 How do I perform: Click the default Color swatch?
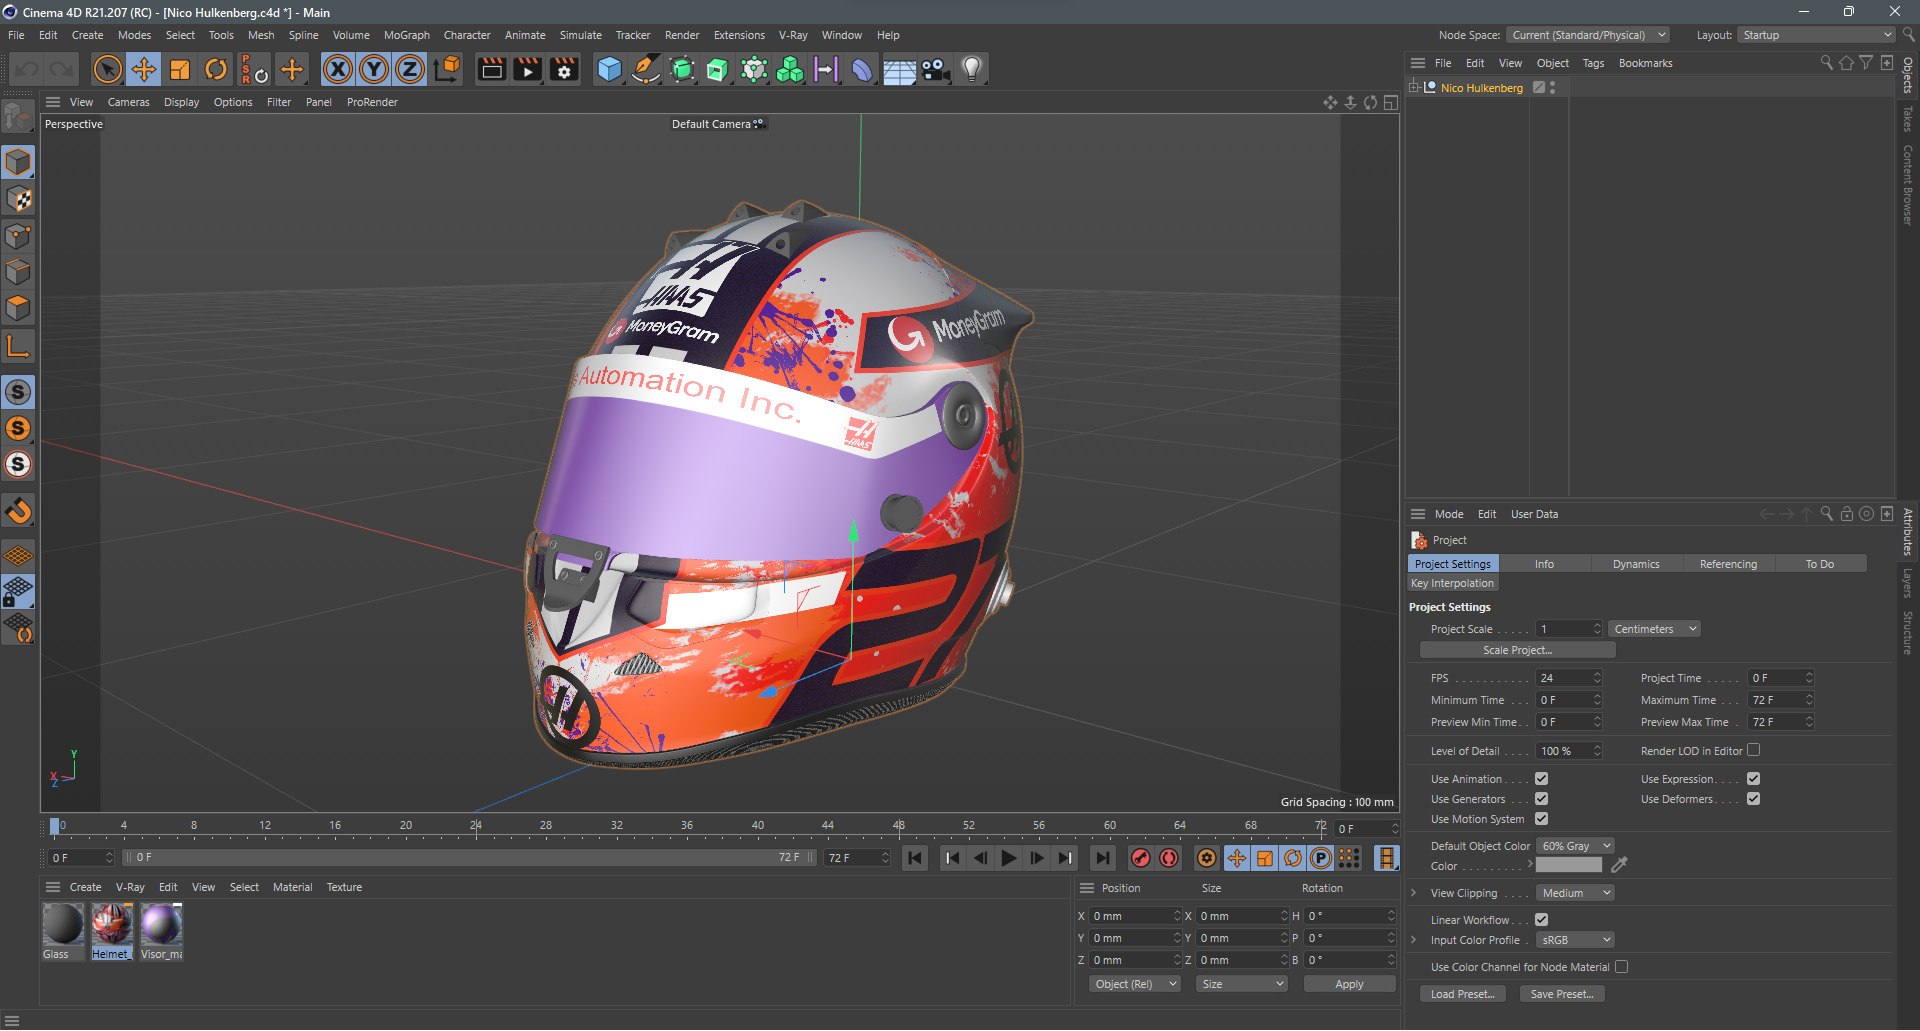pos(1568,866)
